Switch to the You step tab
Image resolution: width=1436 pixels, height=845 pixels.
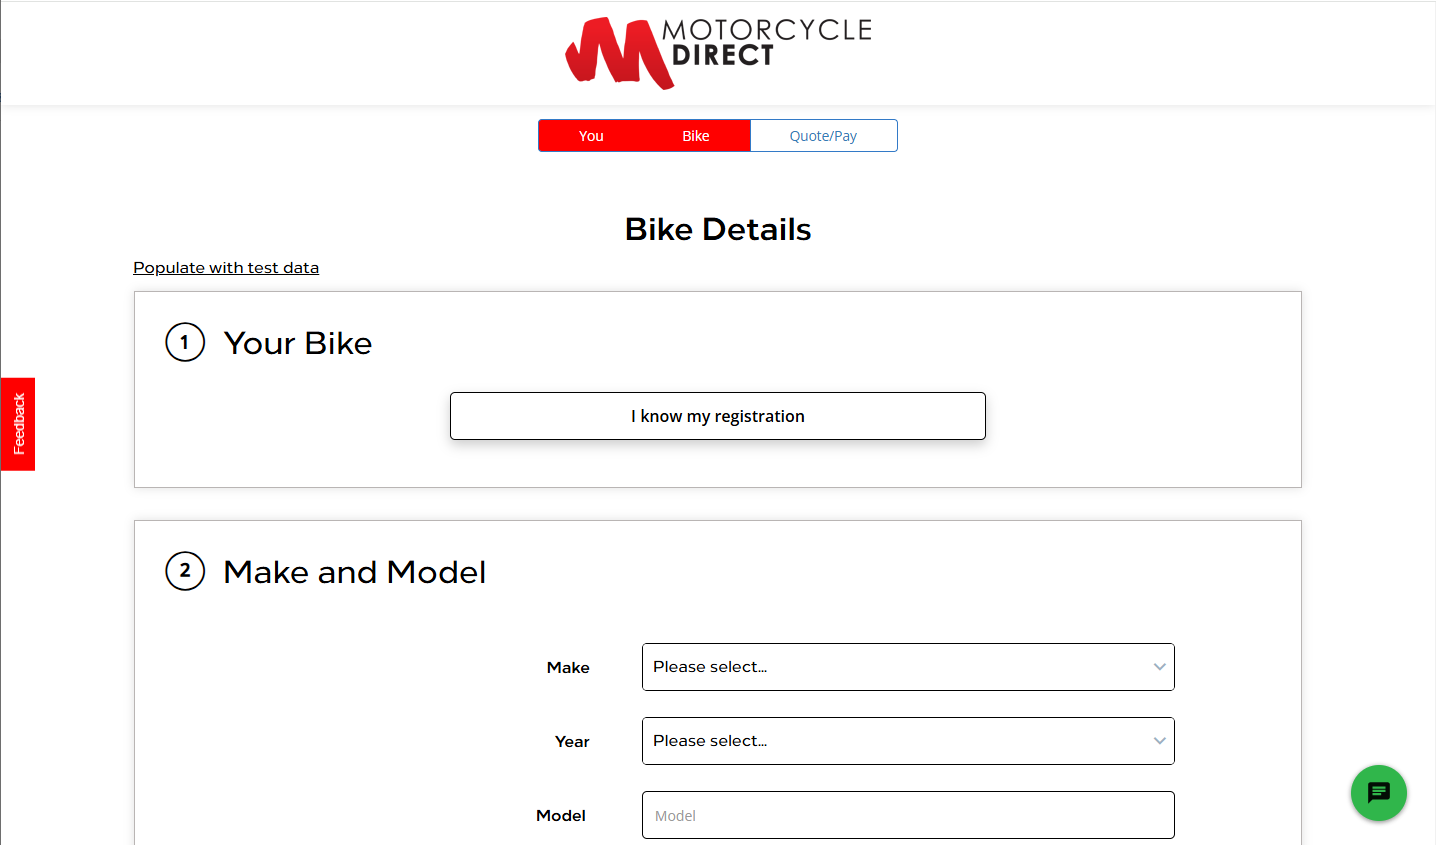(591, 136)
